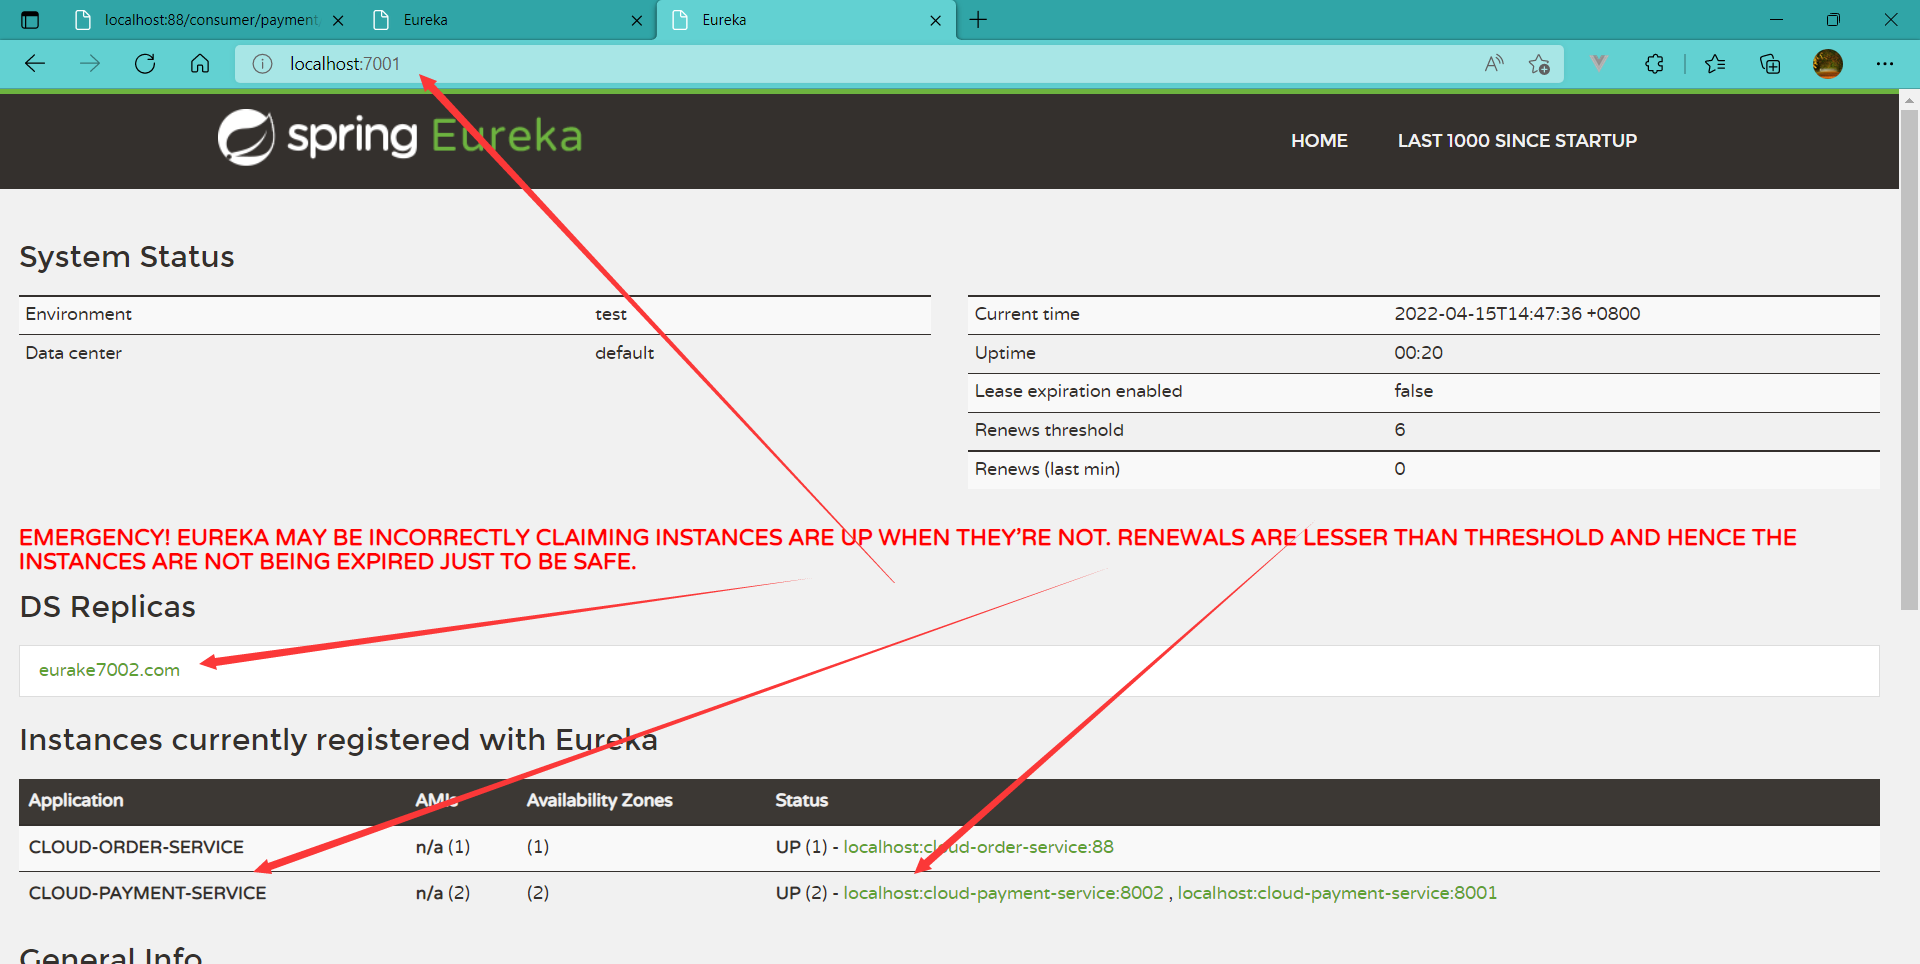Click the Data center value default
Viewport: 1920px width, 964px height.
(x=624, y=353)
